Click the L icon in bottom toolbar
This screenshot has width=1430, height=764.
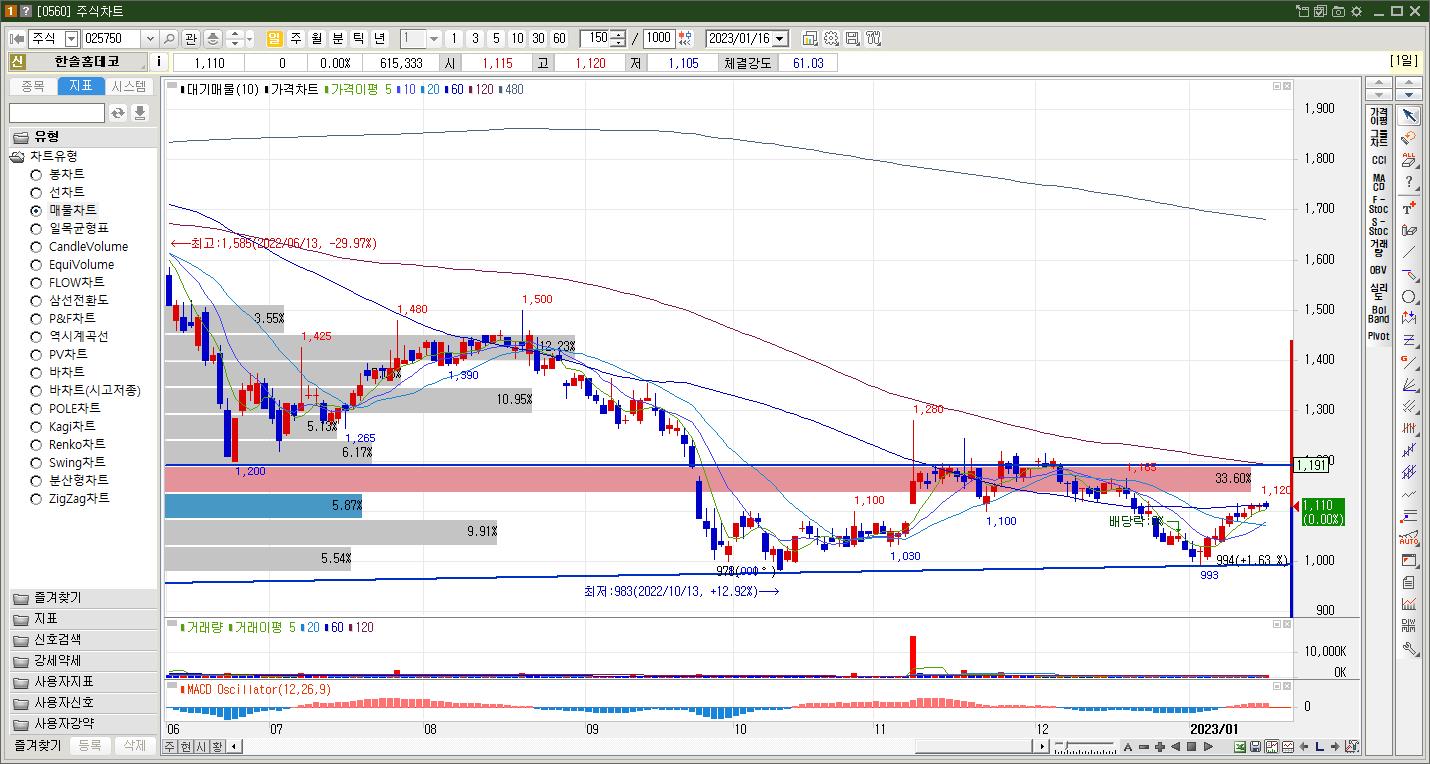tap(1320, 747)
